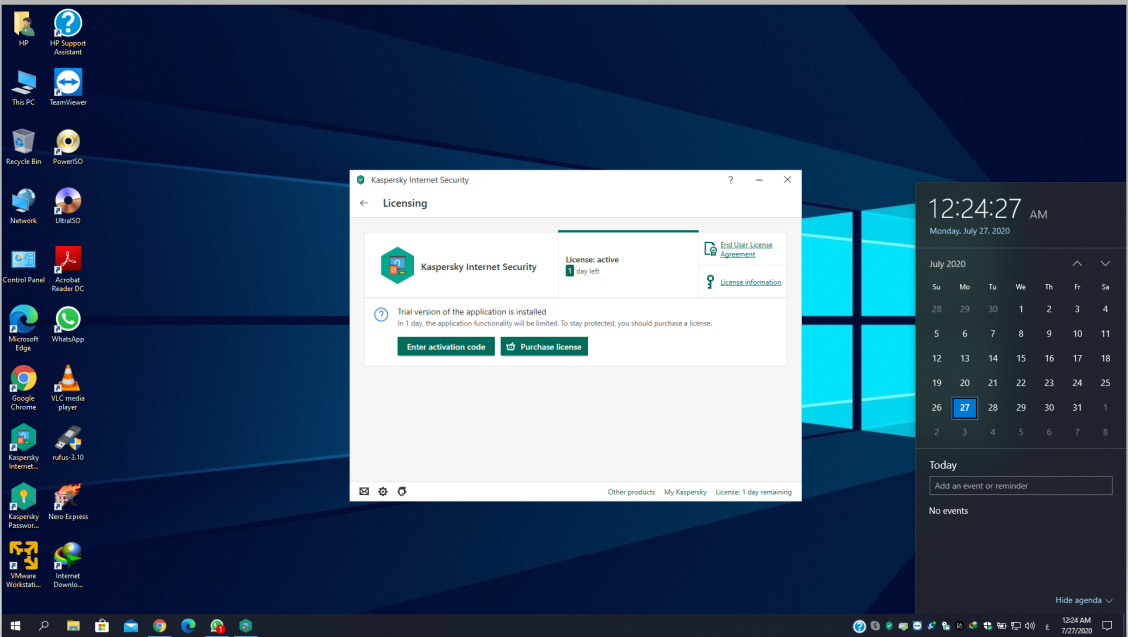This screenshot has height=637, width=1128.
Task: Select the VLC media player desktop icon
Action: click(68, 388)
